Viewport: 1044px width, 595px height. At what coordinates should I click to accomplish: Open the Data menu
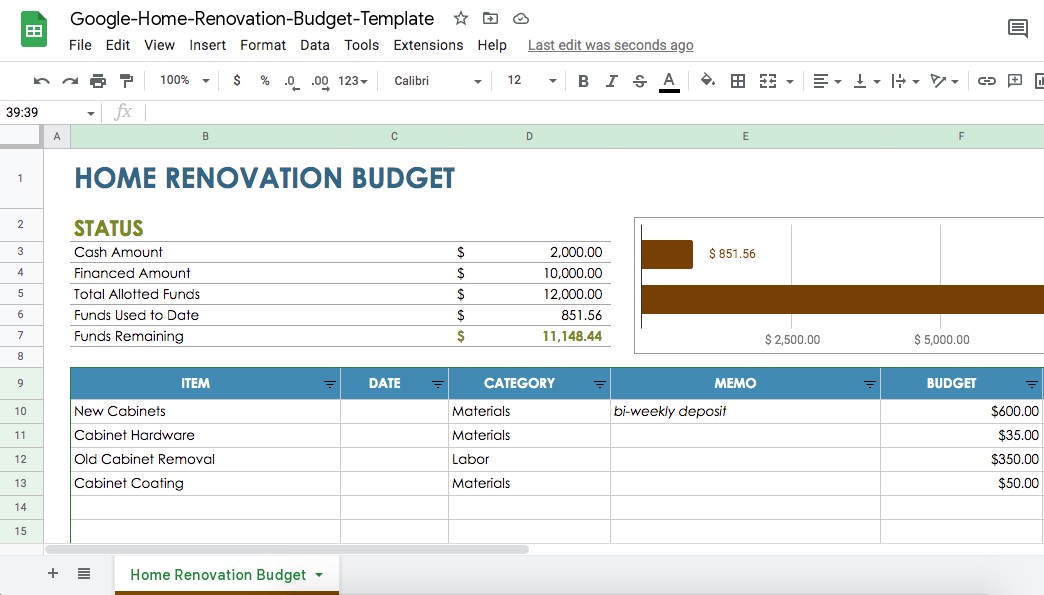click(315, 45)
